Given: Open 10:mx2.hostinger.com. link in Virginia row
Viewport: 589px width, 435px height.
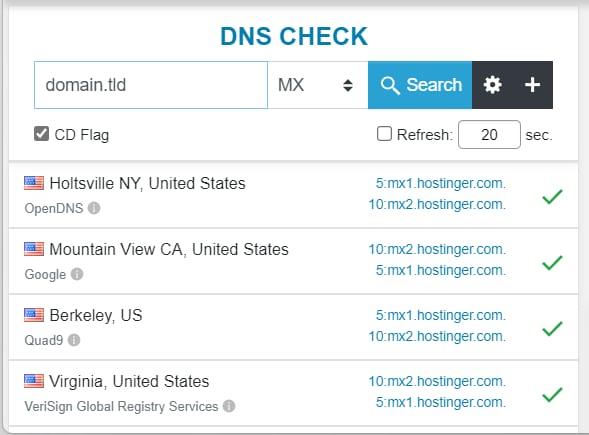Looking at the screenshot, I should (437, 381).
